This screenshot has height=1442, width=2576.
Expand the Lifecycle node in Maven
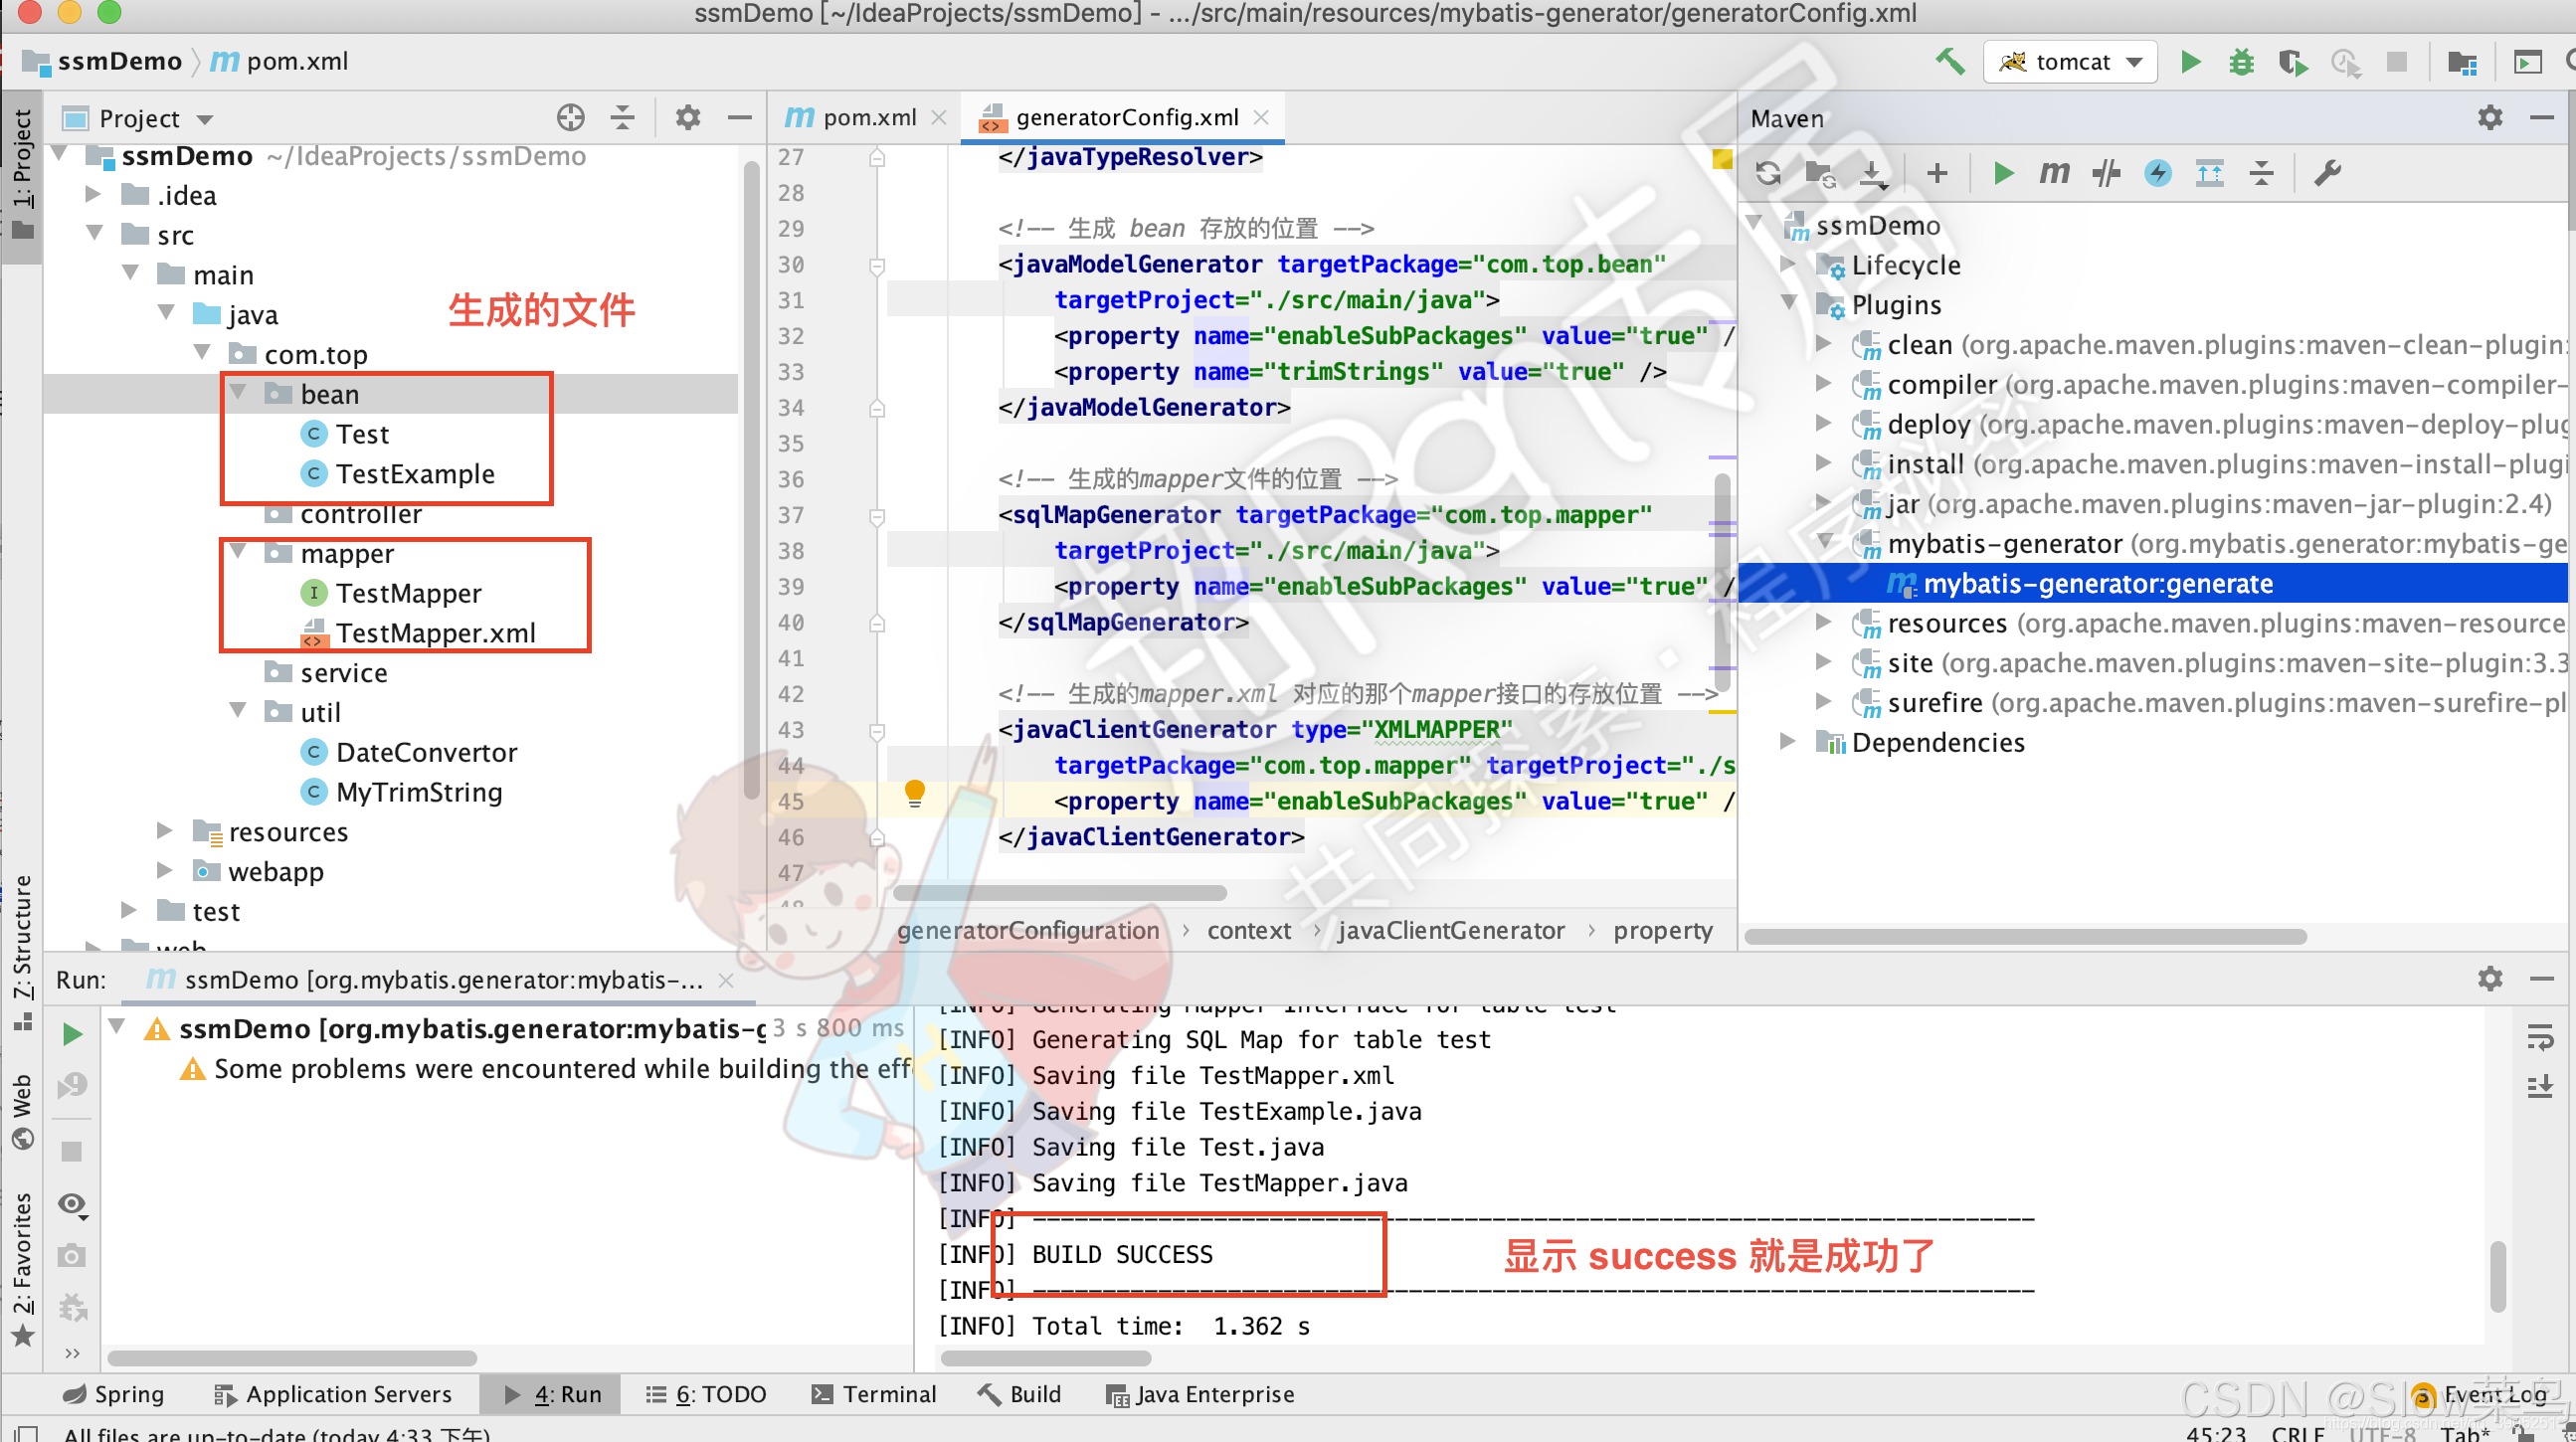1788,264
